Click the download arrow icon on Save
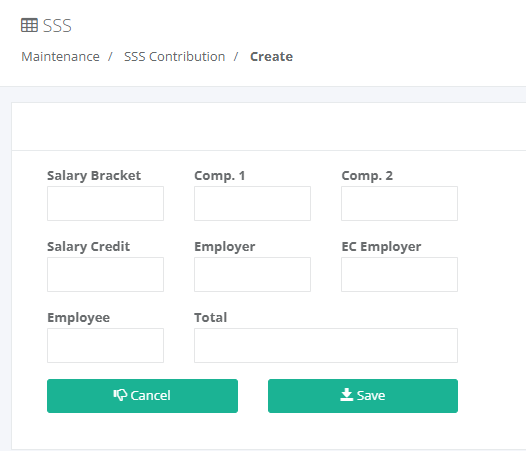The image size is (526, 451). tap(347, 395)
